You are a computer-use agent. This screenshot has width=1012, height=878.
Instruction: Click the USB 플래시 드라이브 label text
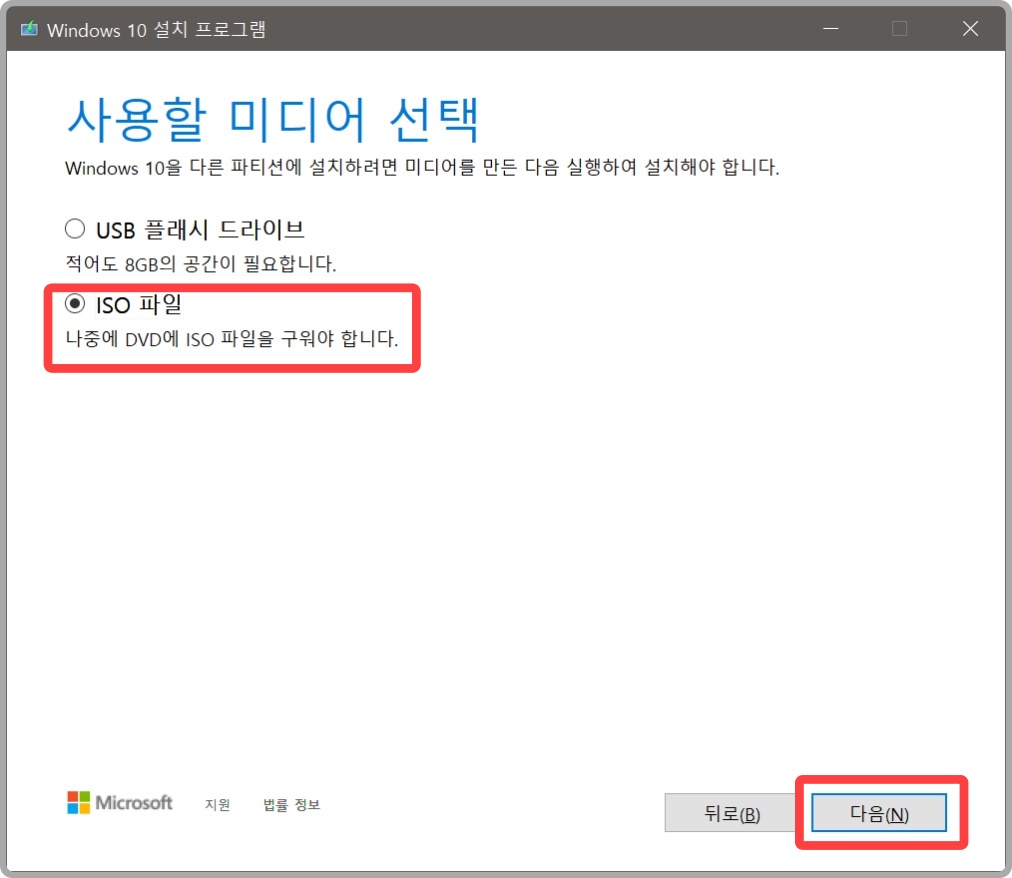[200, 228]
